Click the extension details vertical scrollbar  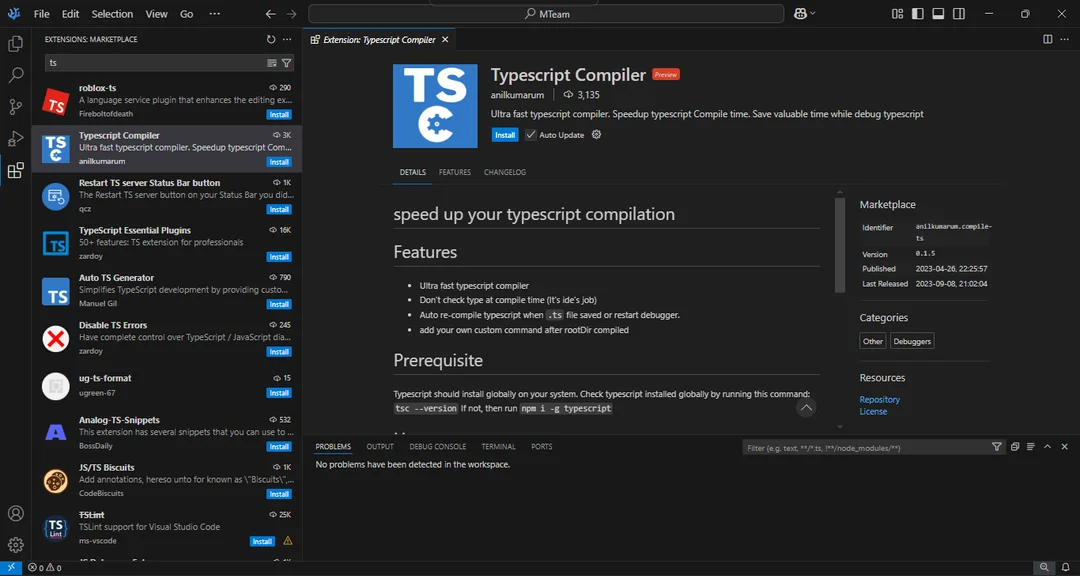tap(840, 245)
